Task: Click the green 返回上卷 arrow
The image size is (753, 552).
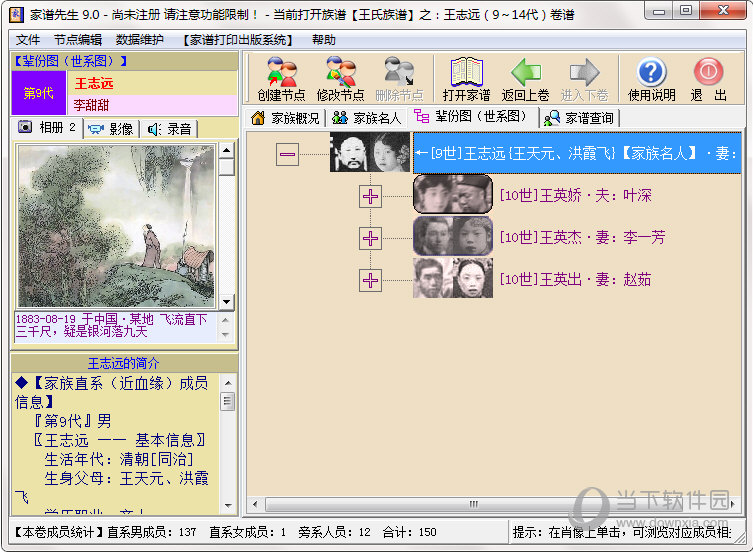Action: click(525, 79)
